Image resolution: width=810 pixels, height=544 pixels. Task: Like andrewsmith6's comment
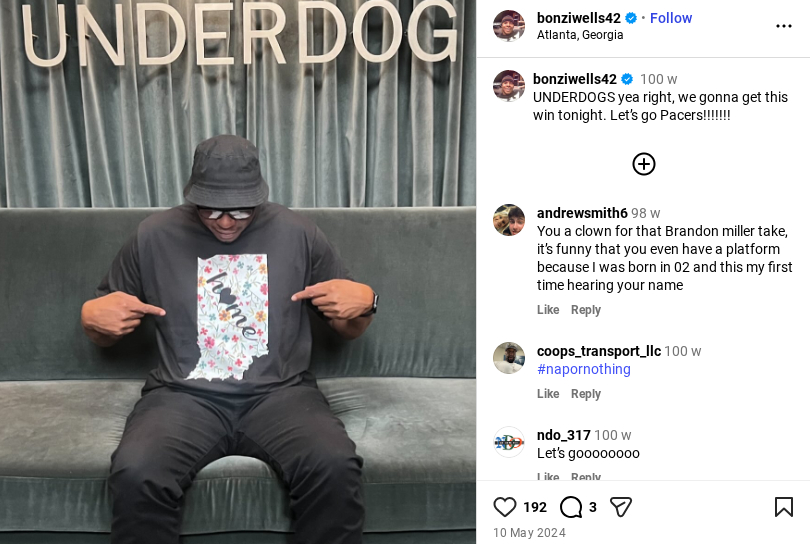(548, 309)
